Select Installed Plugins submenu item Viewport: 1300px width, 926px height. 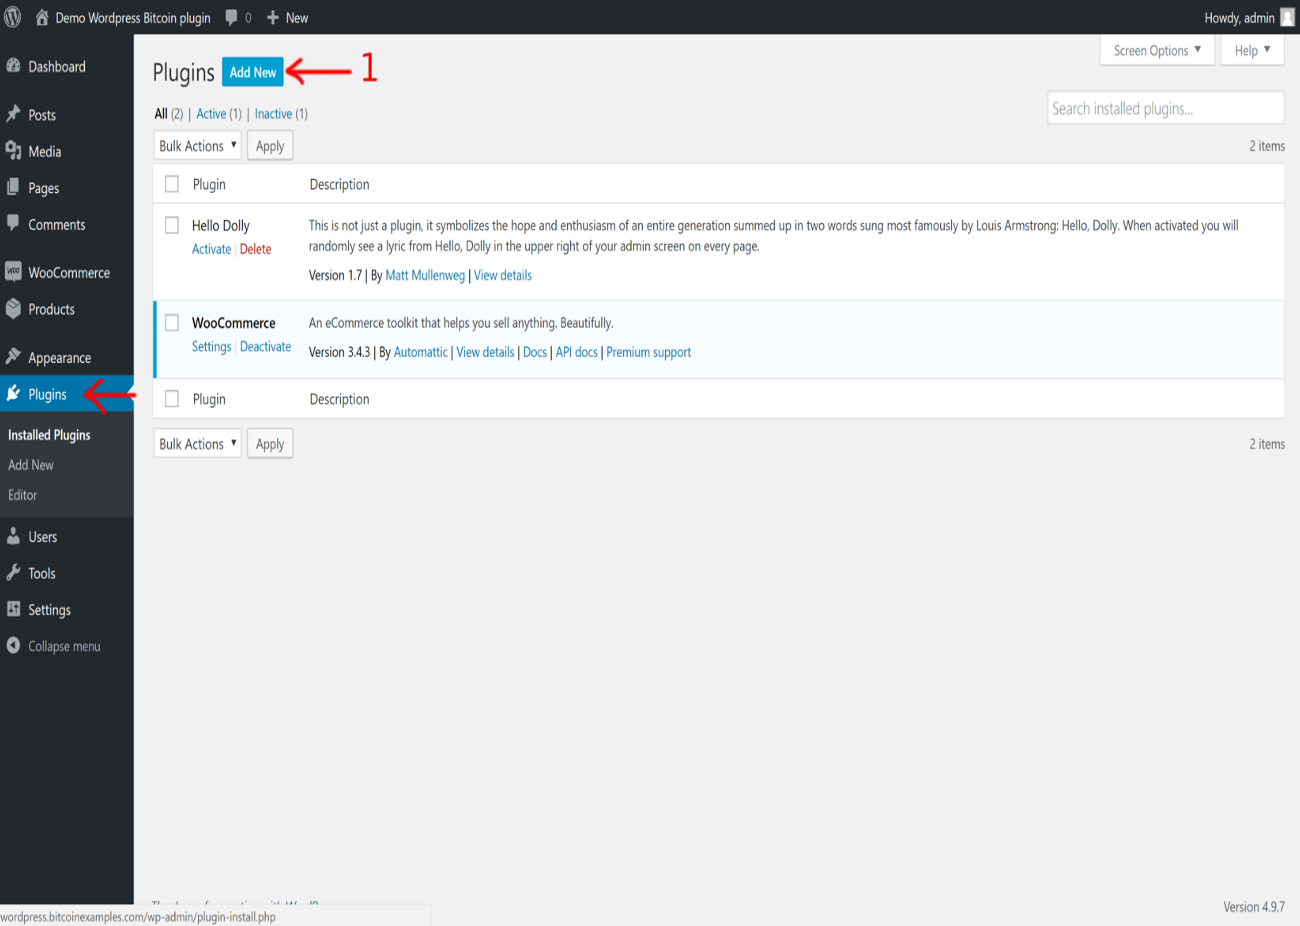49,435
